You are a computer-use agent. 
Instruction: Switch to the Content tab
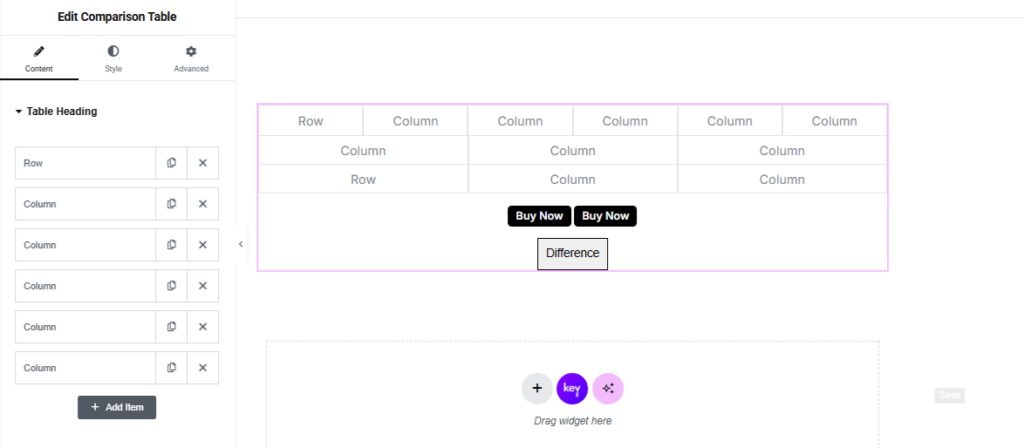point(39,59)
